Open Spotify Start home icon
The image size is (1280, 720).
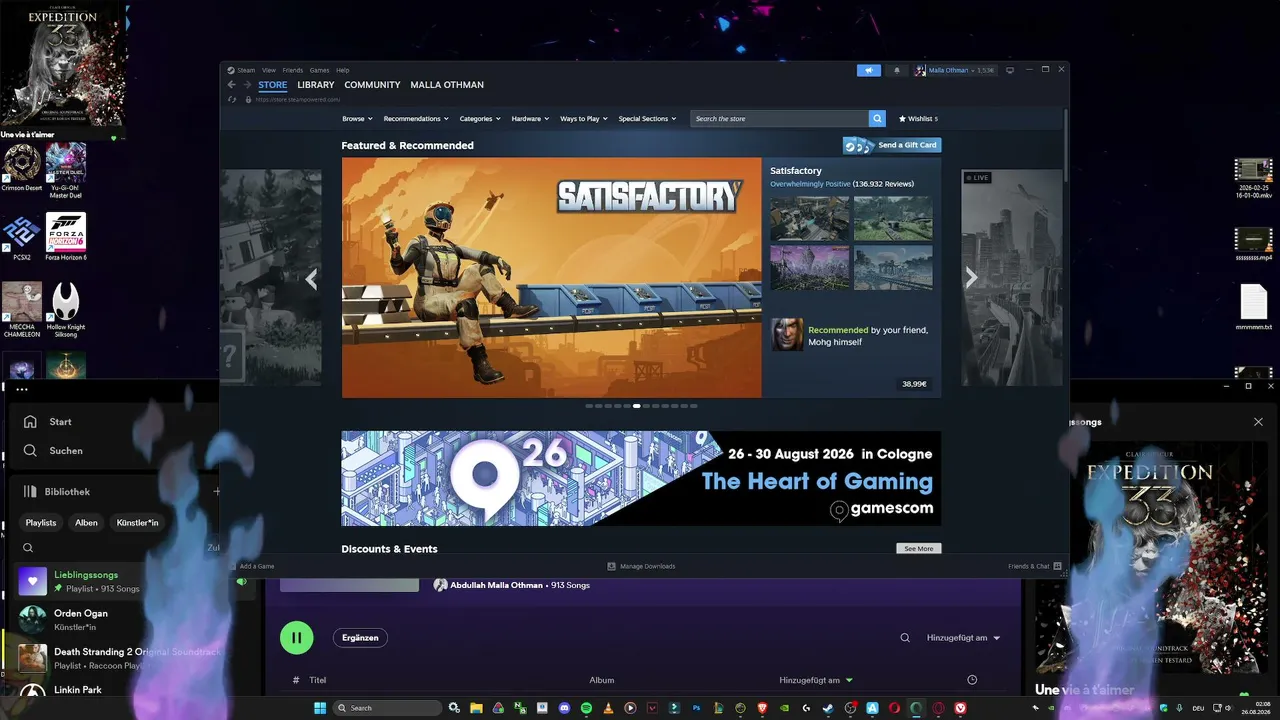point(30,422)
